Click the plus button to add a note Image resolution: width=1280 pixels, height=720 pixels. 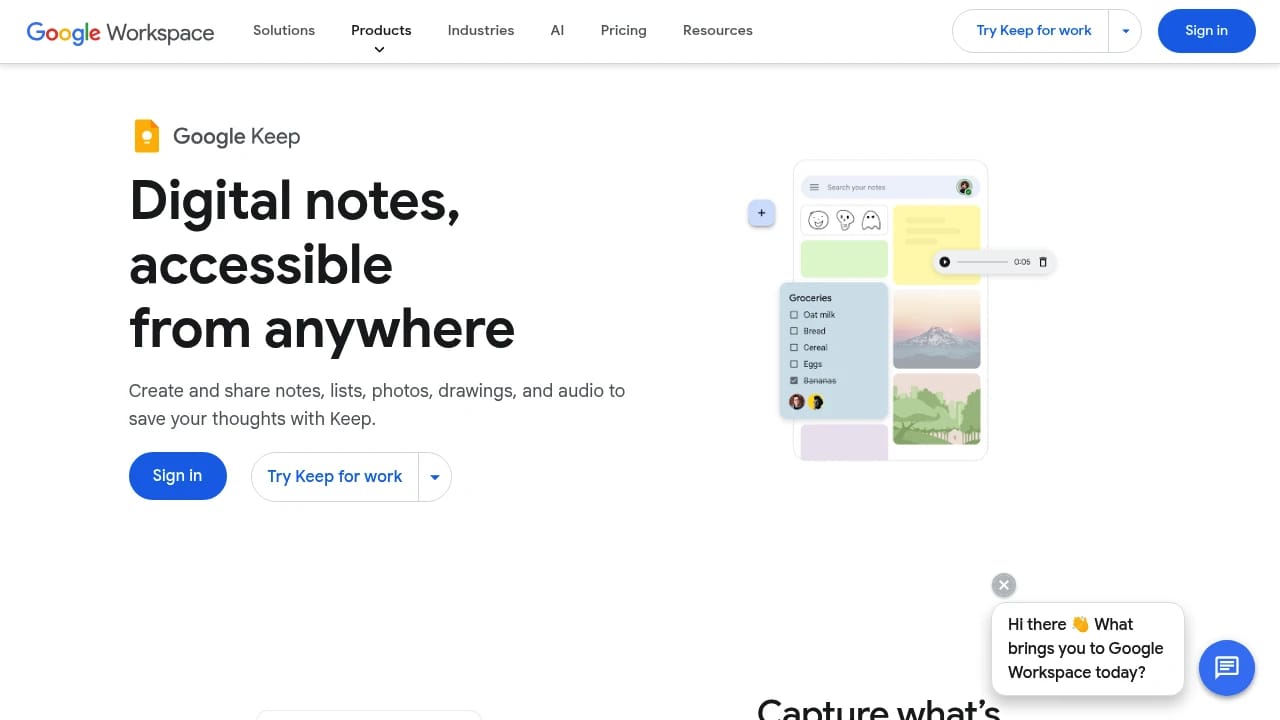click(761, 213)
